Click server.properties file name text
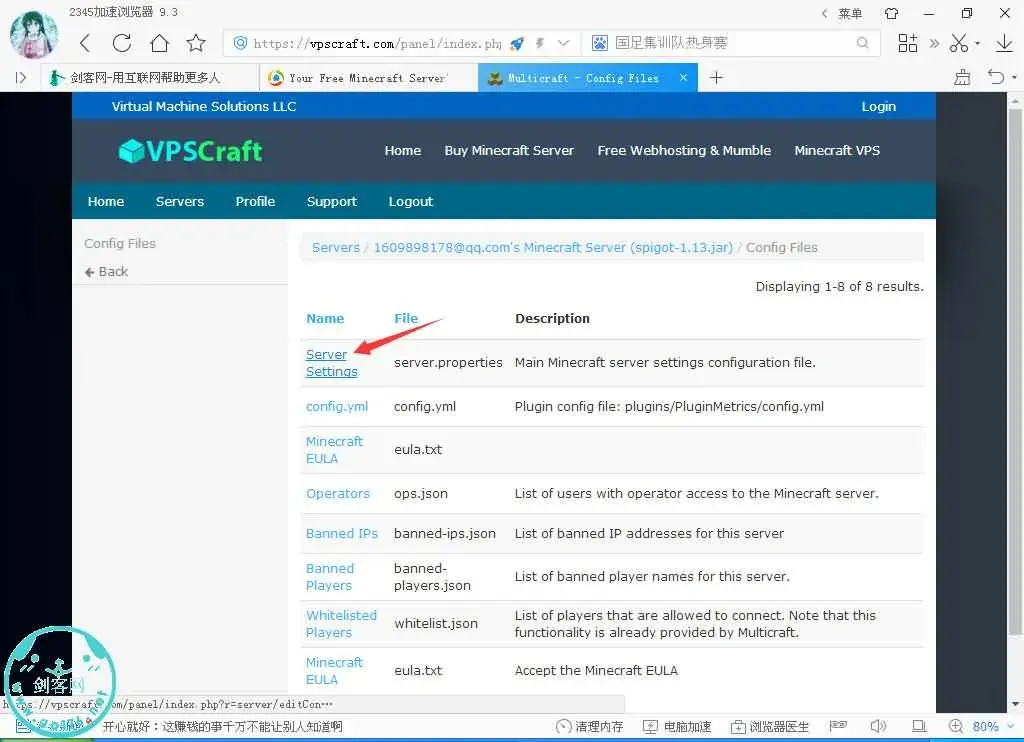The image size is (1024, 742). pyautogui.click(x=448, y=363)
